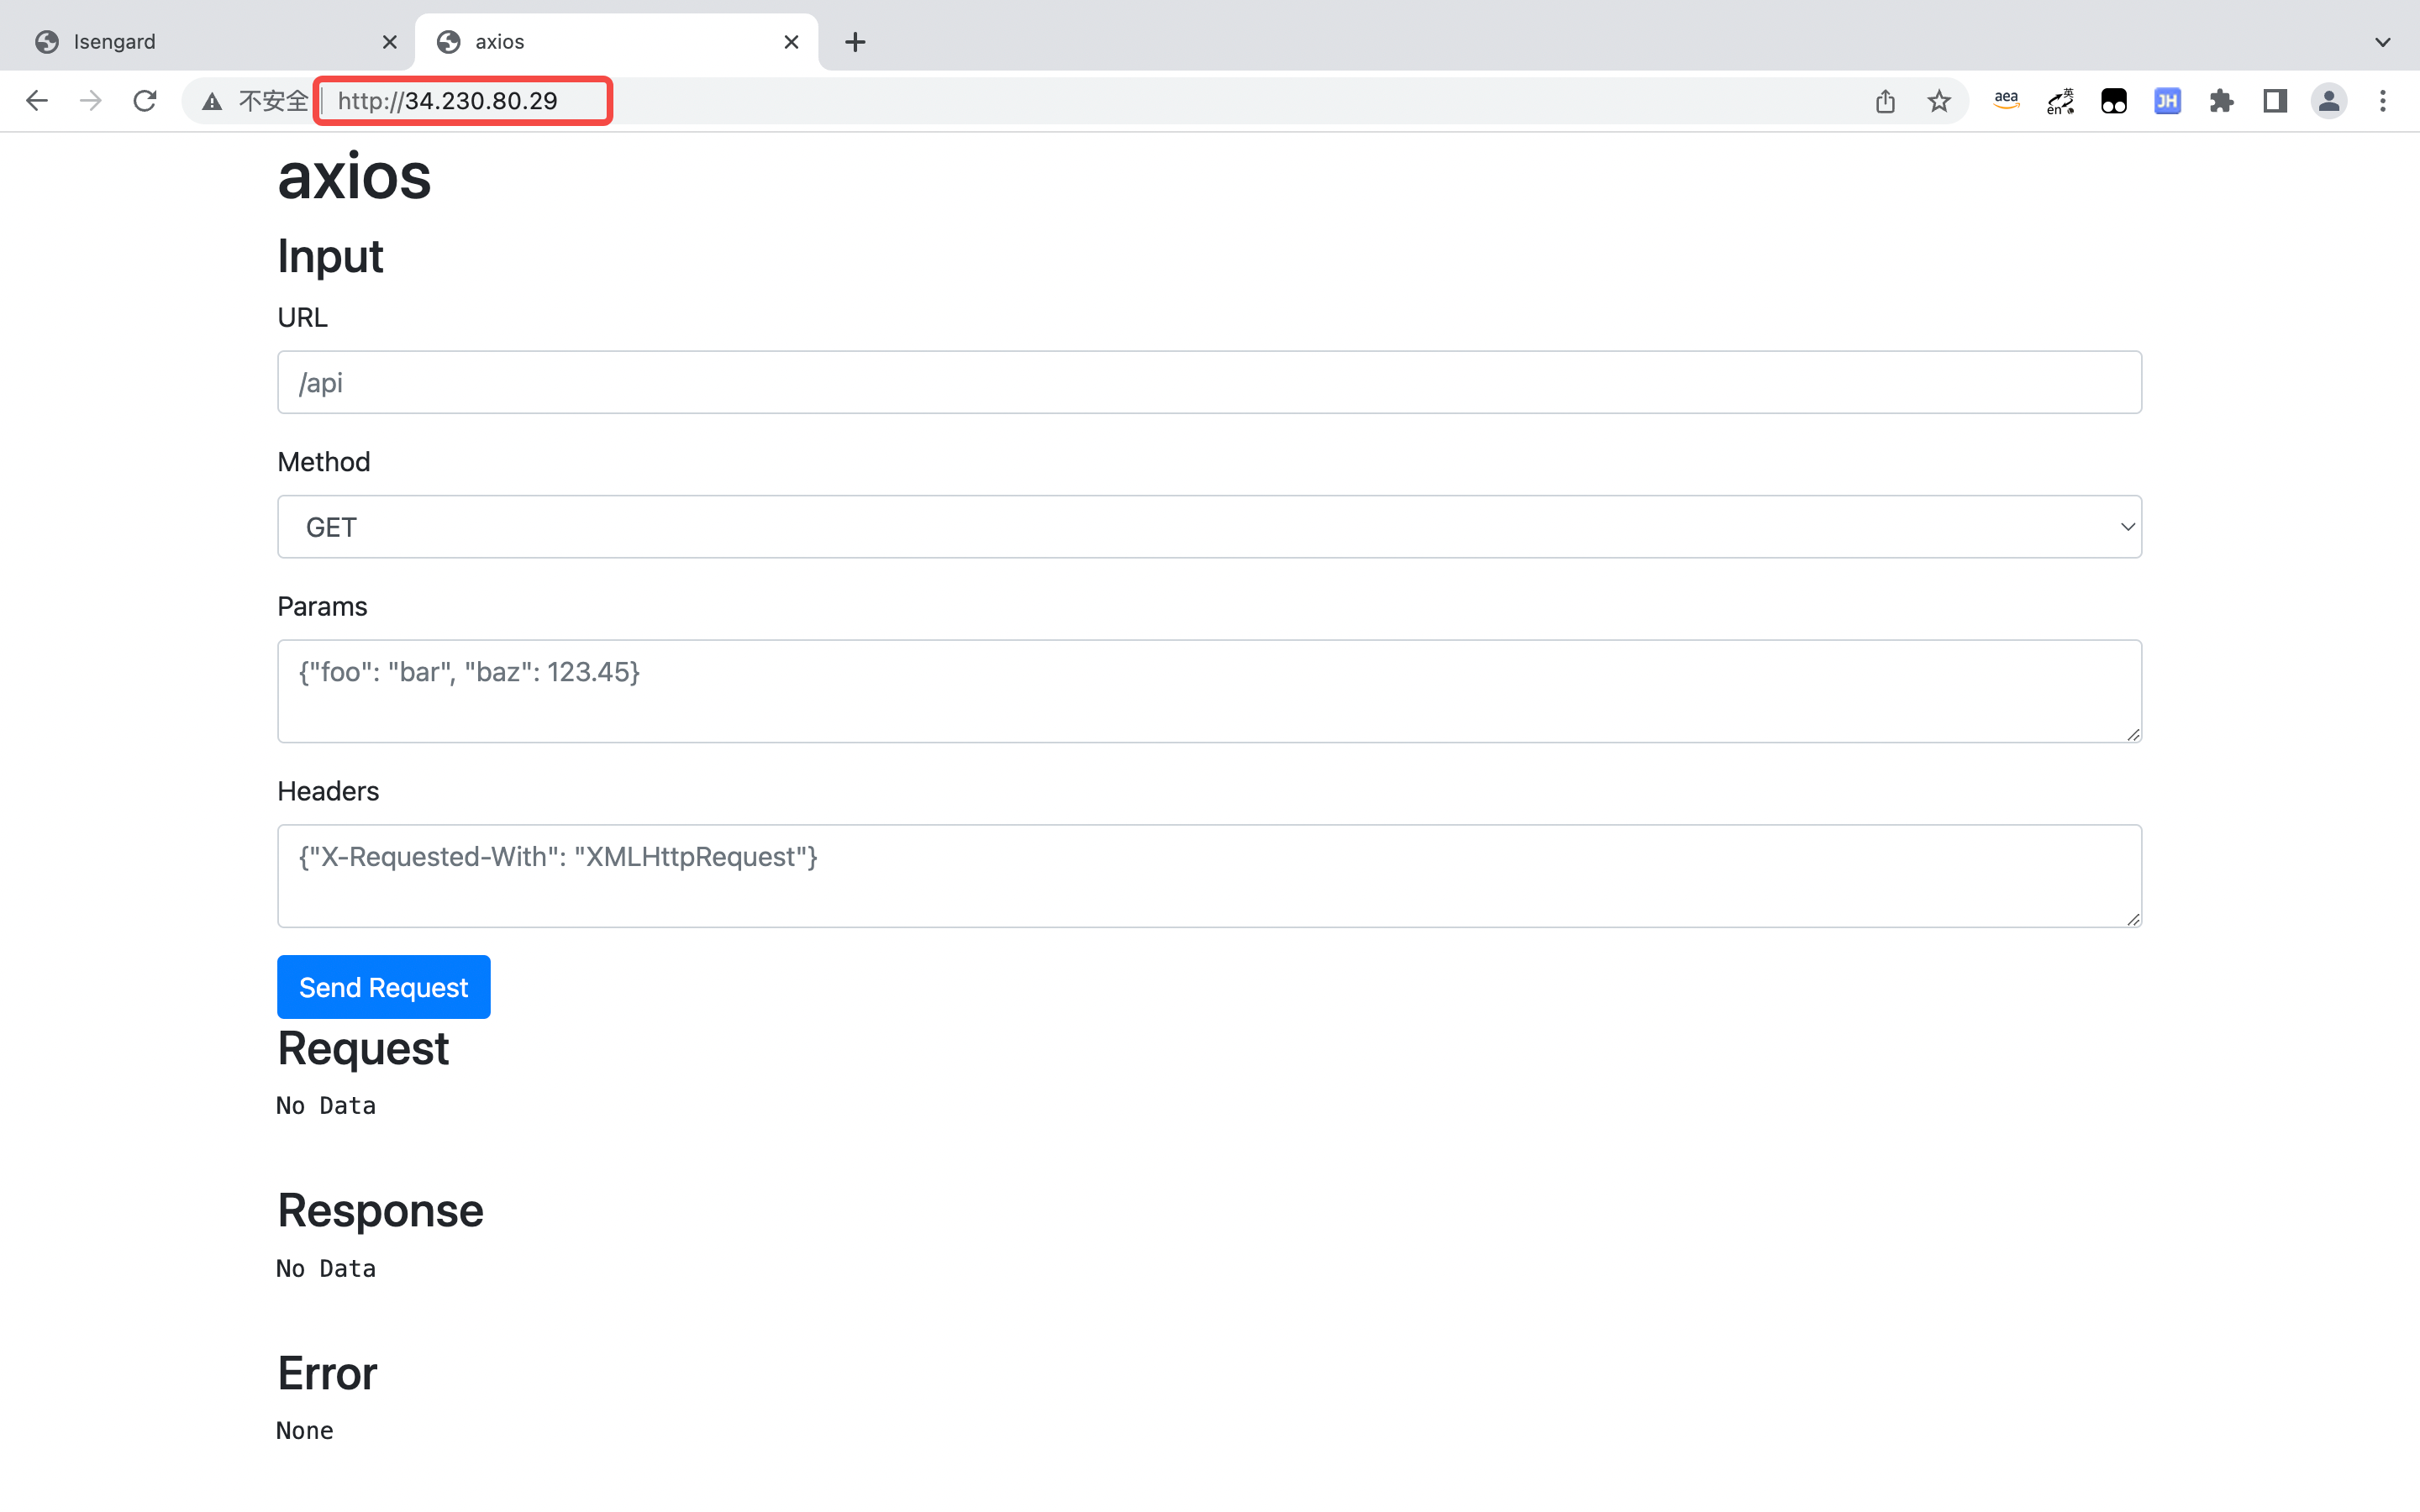Screen dimensions: 2420x1512
Task: Open the Extensions puzzle piece menu
Action: coord(2221,101)
